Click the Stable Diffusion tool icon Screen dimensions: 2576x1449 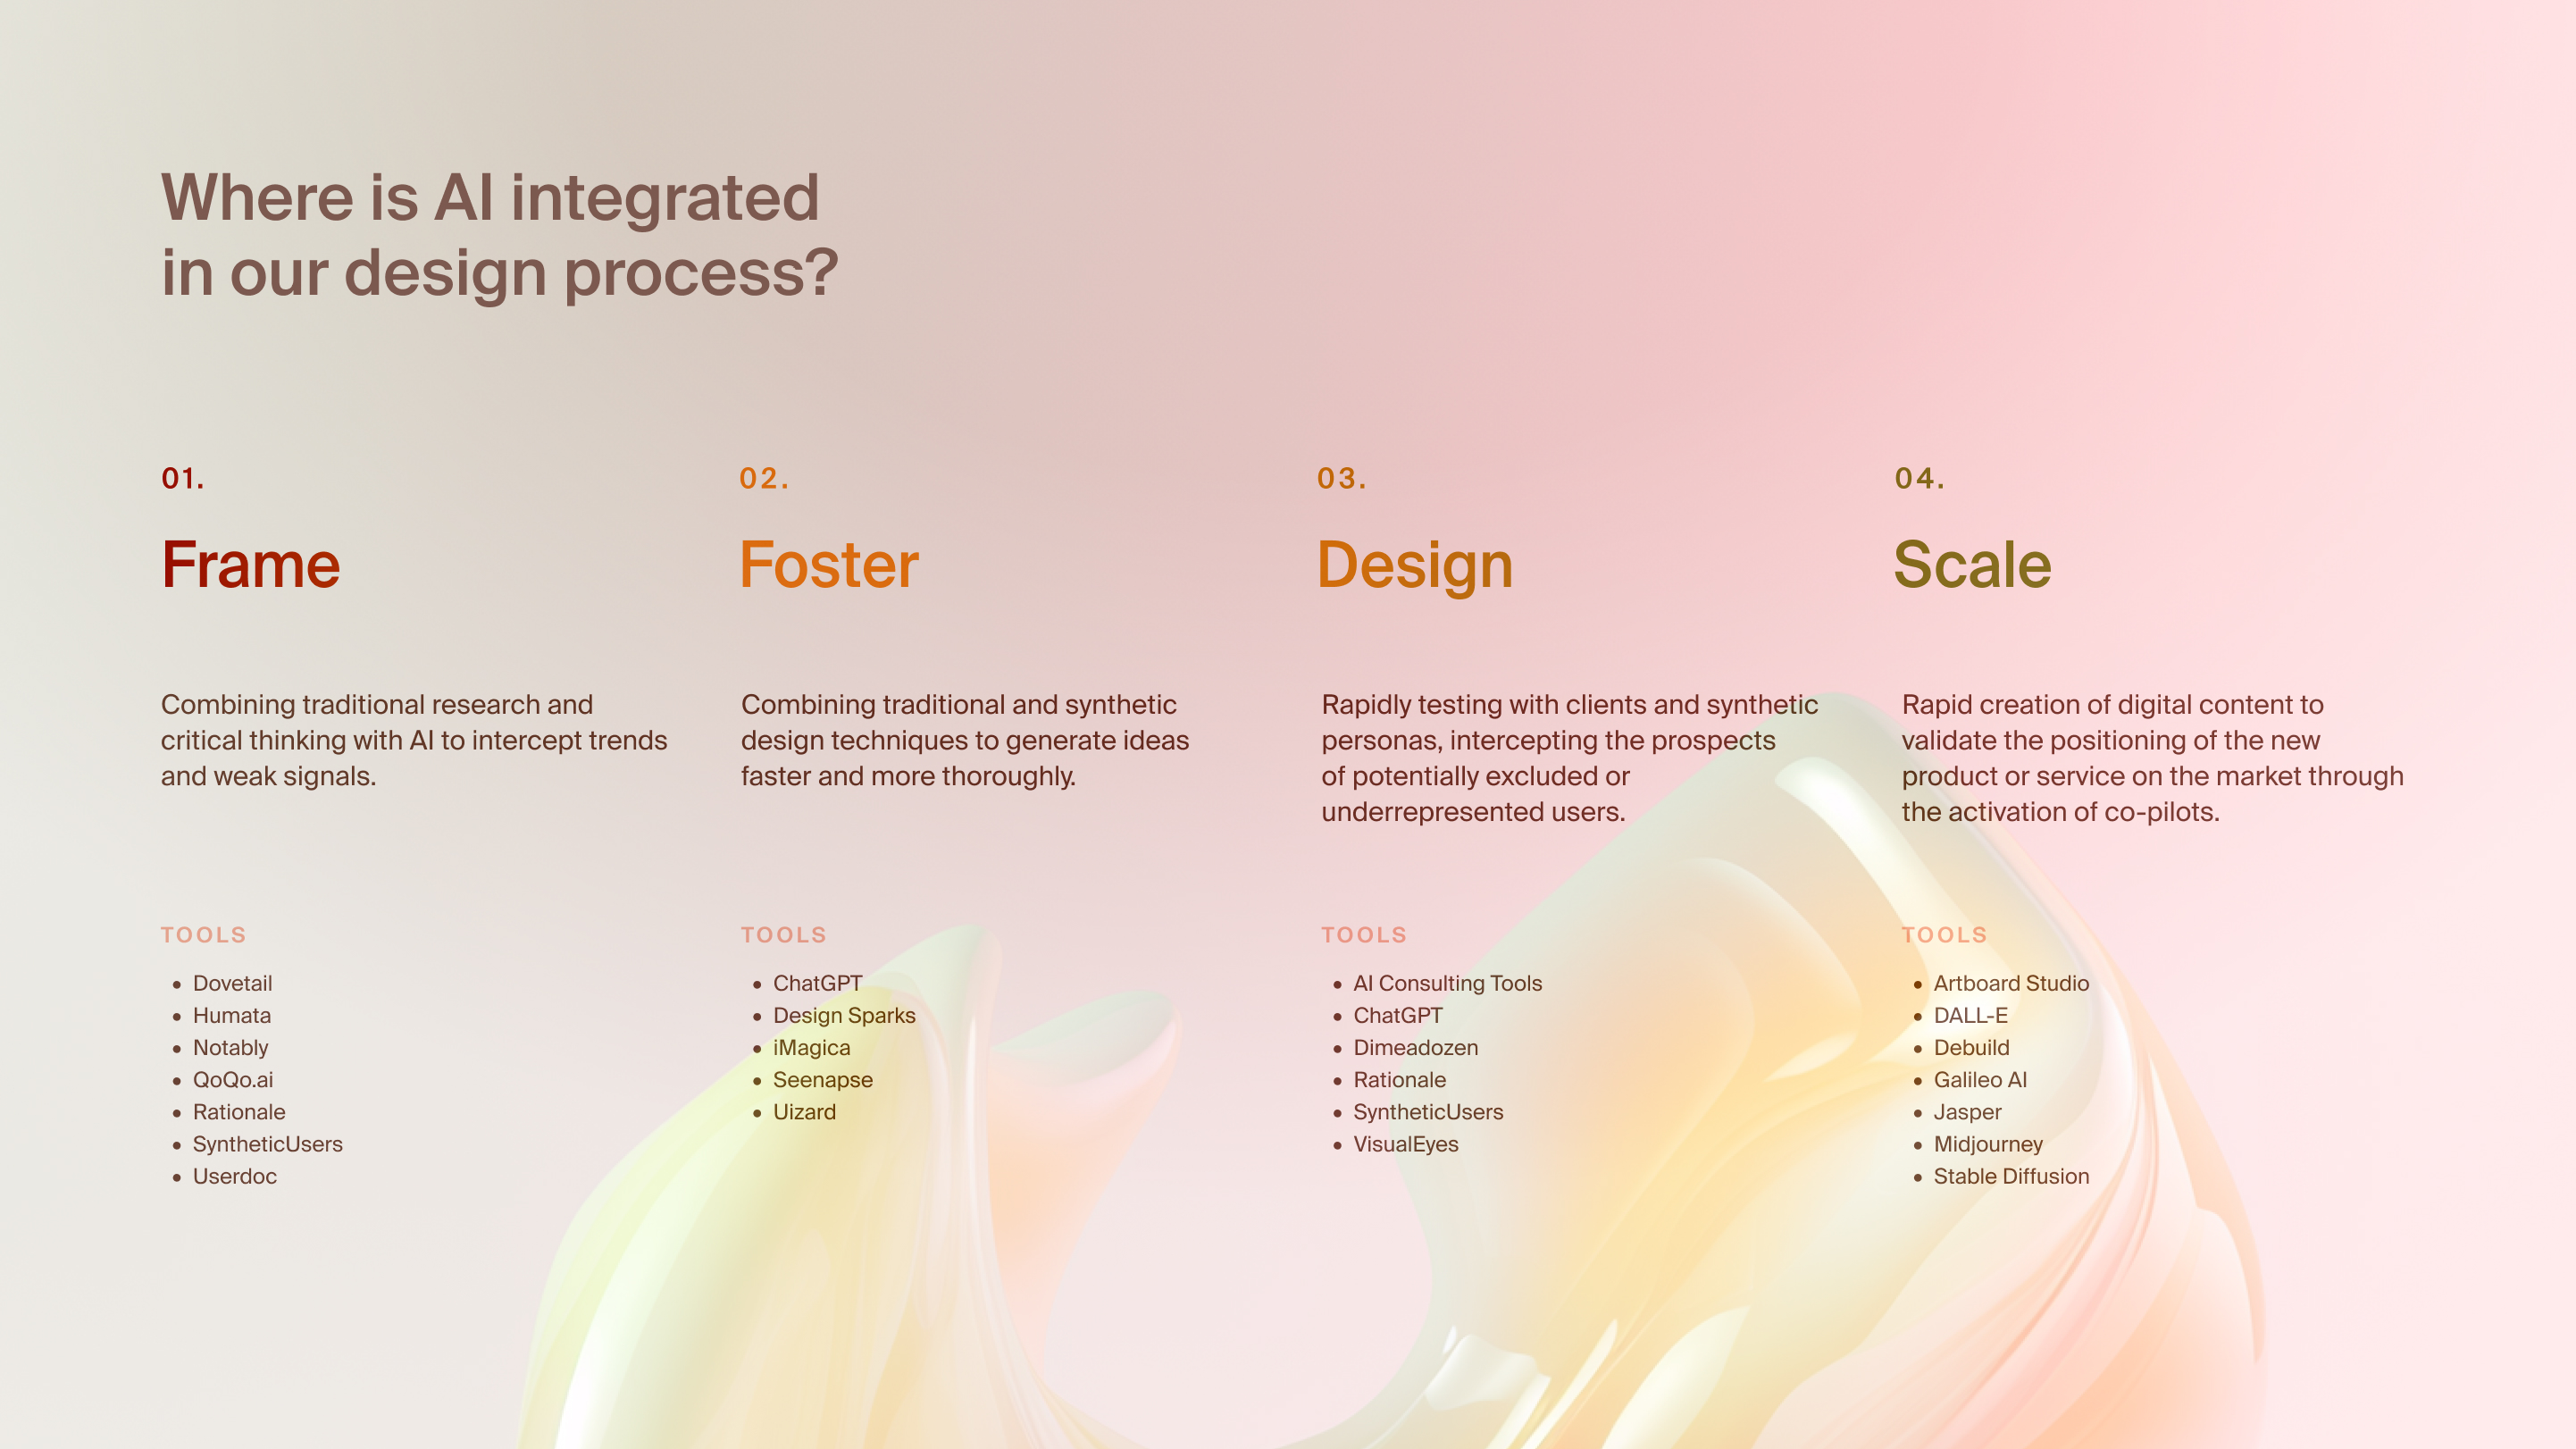[x=1916, y=1177]
